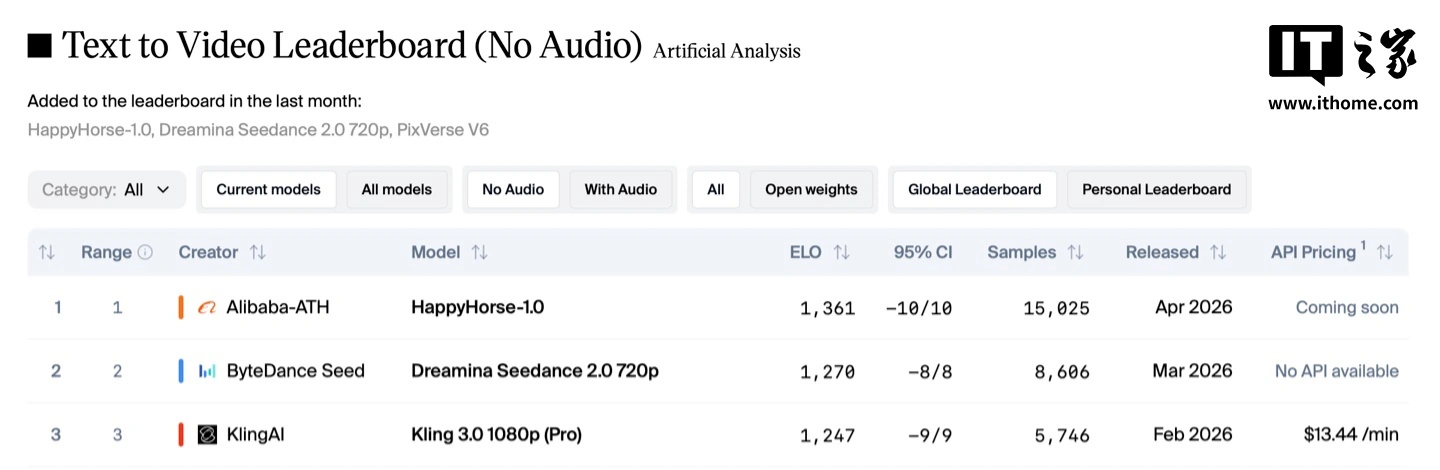Sort table by Samples column arrows
The width and height of the screenshot is (1440, 470).
click(x=1076, y=253)
